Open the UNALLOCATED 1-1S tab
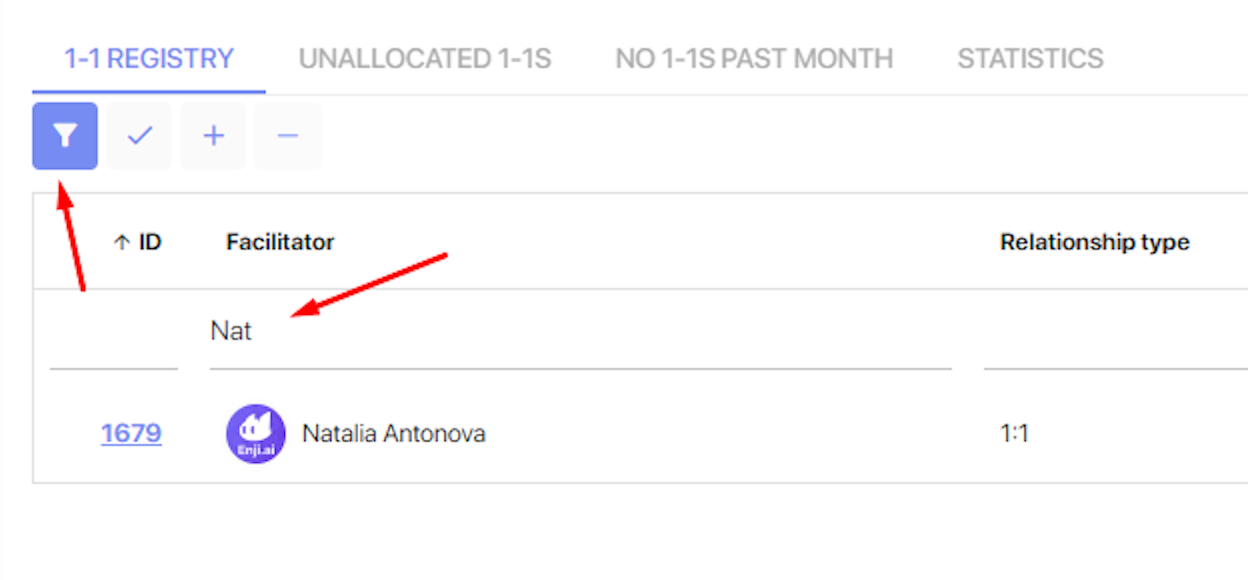This screenshot has height=580, width=1248. (425, 59)
